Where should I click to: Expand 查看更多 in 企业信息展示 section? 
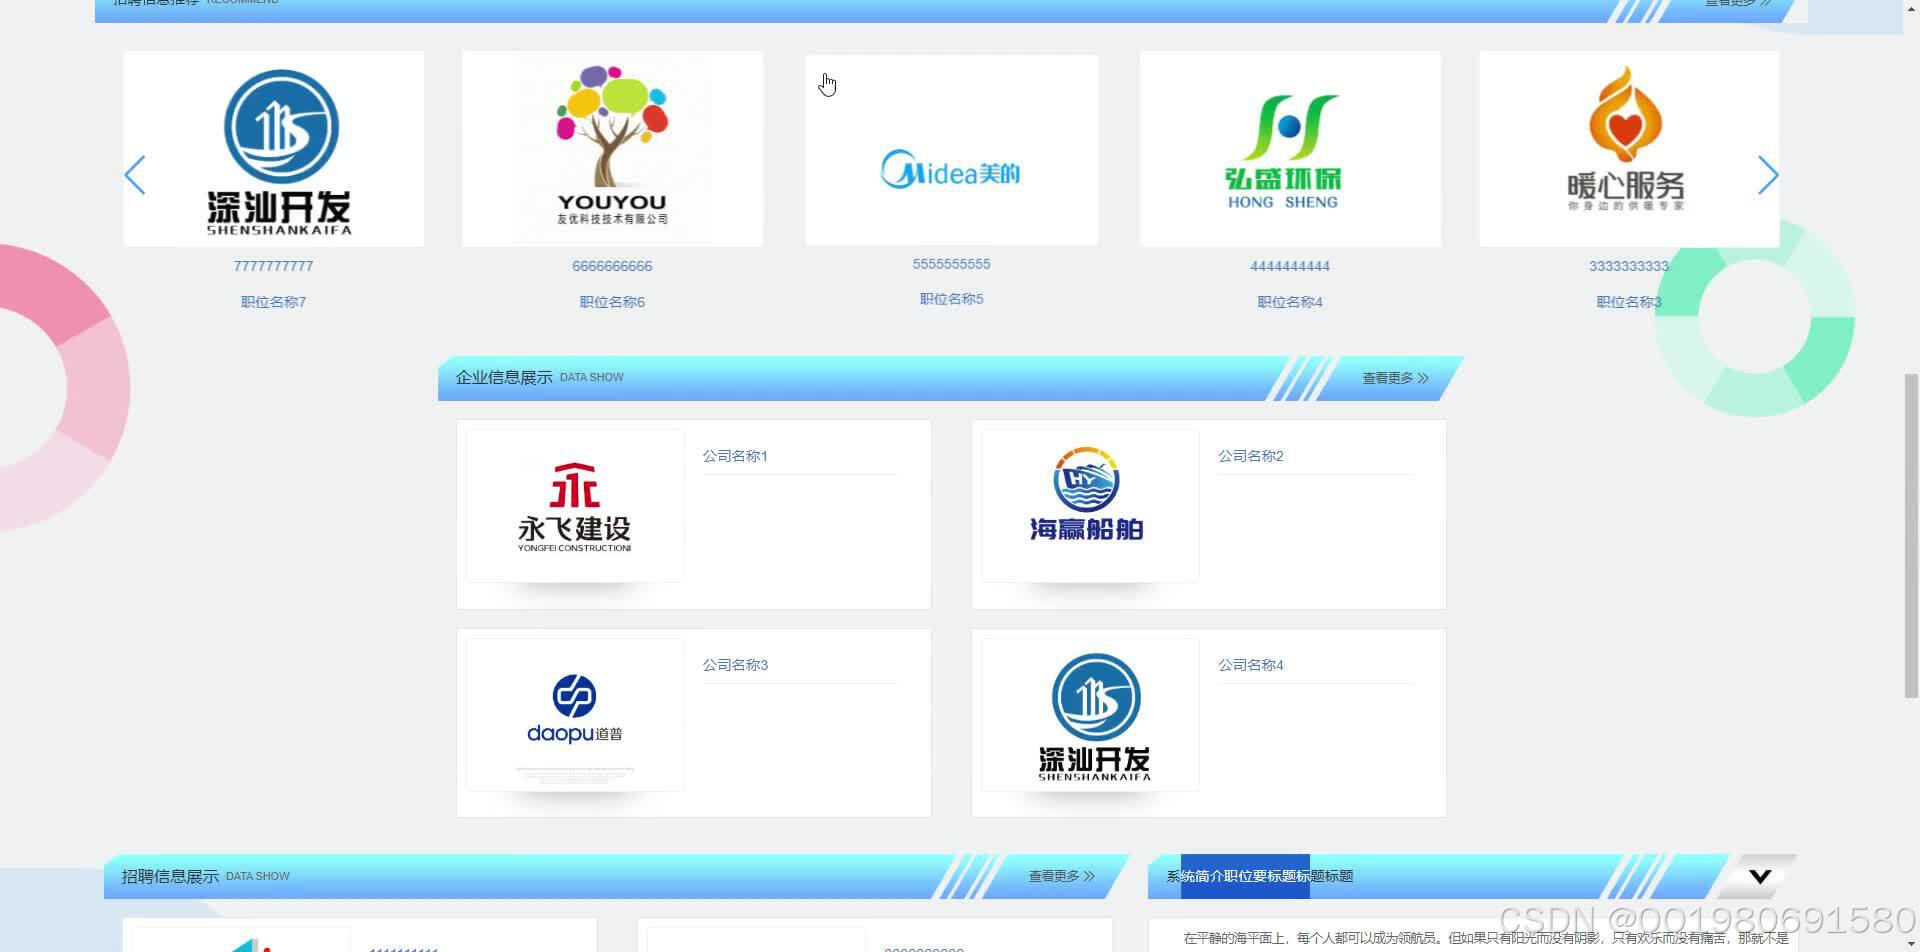[x=1392, y=378]
